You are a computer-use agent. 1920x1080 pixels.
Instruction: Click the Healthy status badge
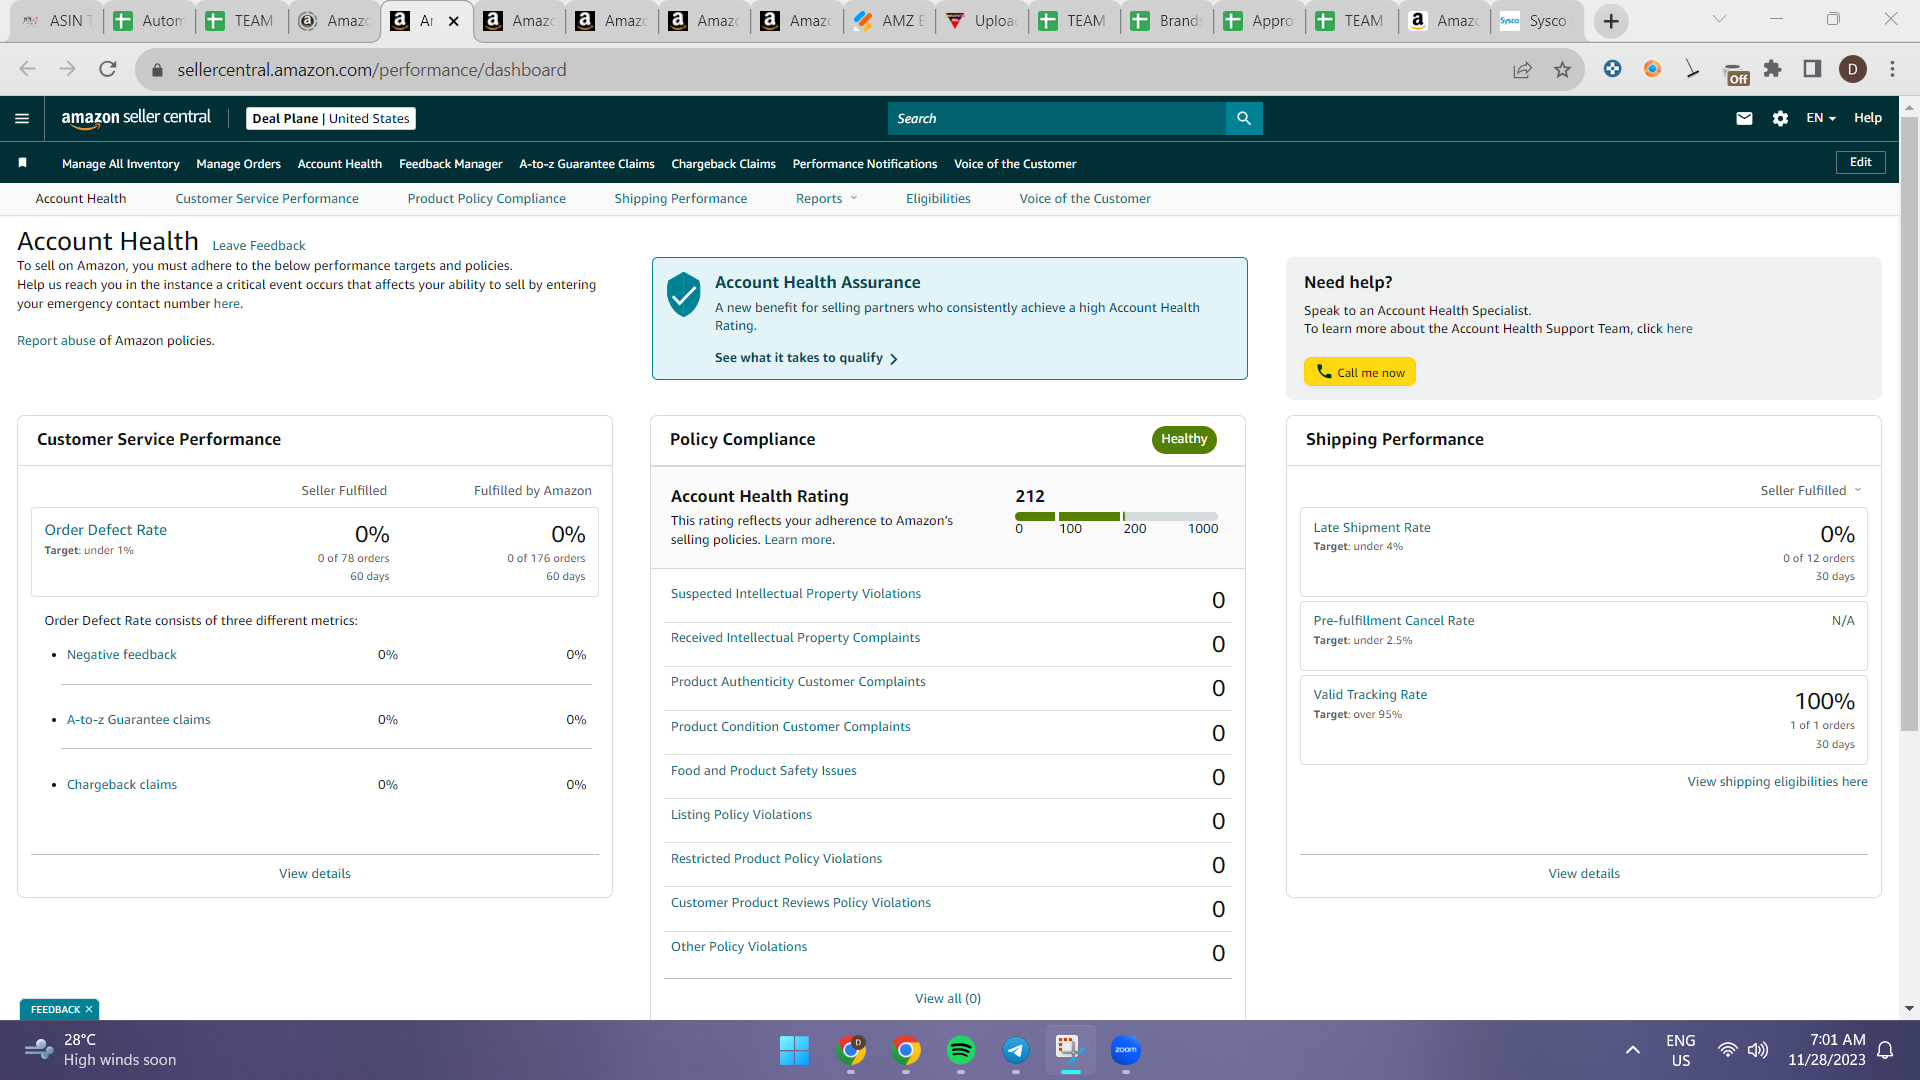[1184, 439]
